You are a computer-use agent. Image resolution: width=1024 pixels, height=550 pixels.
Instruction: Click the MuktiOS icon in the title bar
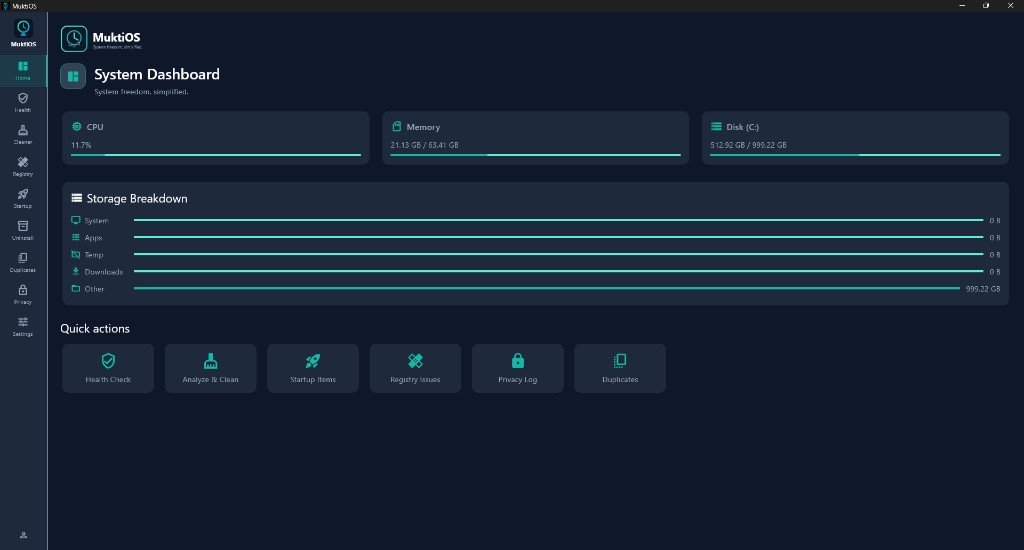5,6
